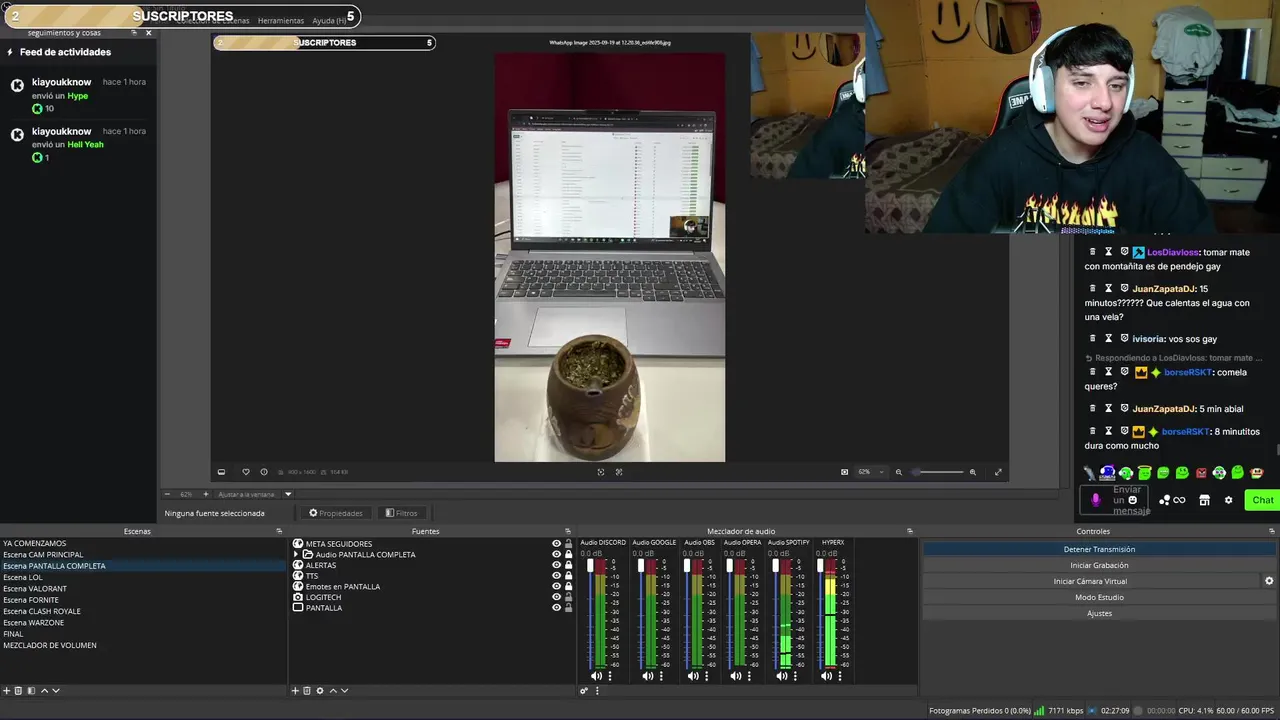Move scene down with arrow icon
1280x720 pixels.
click(56, 690)
